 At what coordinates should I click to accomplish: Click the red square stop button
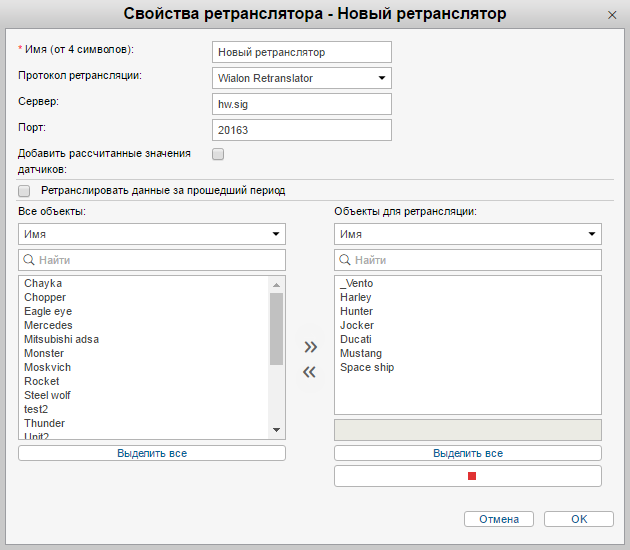pyautogui.click(x=468, y=476)
